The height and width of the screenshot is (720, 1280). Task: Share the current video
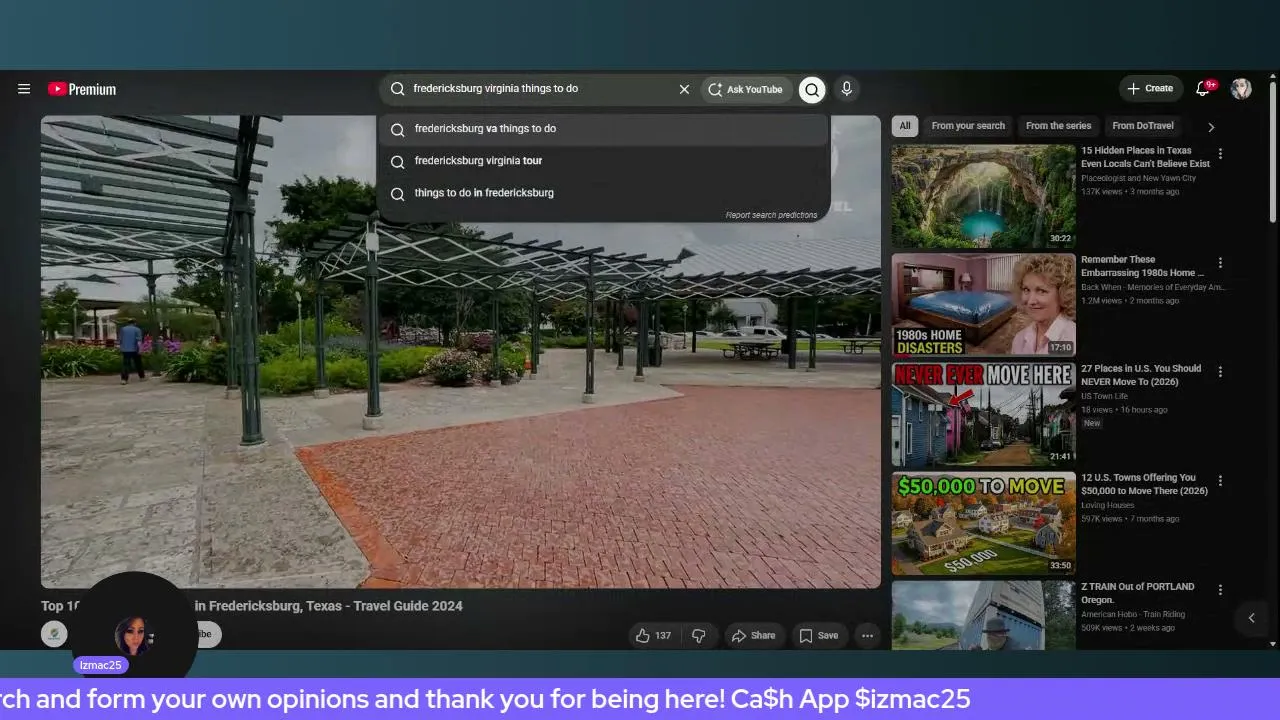tap(753, 635)
